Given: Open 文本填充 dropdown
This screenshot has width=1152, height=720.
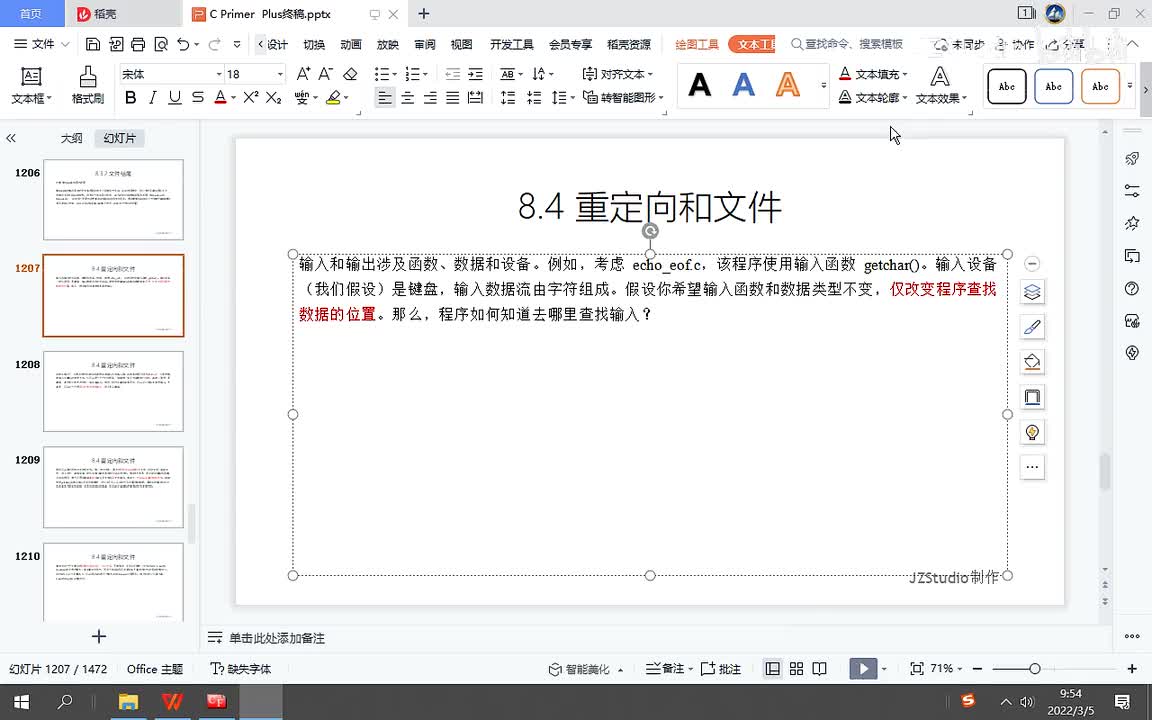Looking at the screenshot, I should 873,73.
